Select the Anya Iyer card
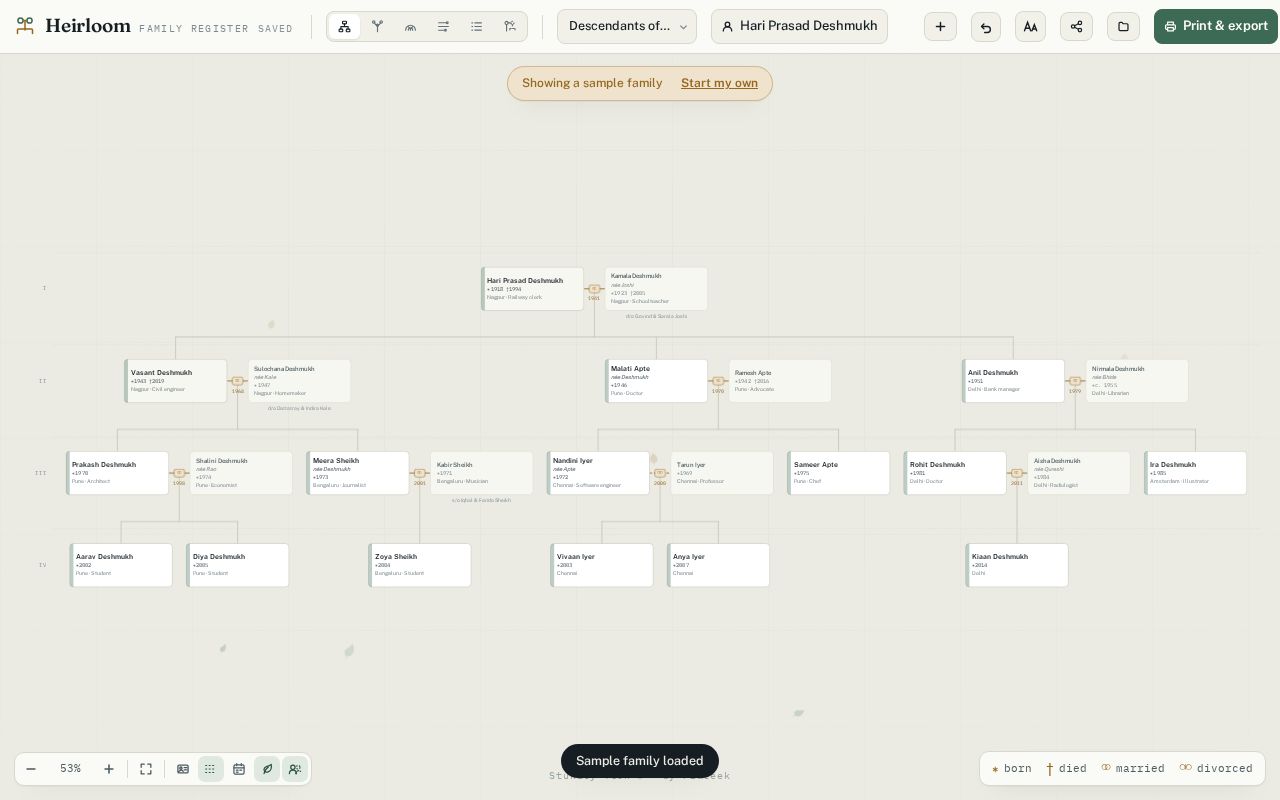 coord(718,565)
